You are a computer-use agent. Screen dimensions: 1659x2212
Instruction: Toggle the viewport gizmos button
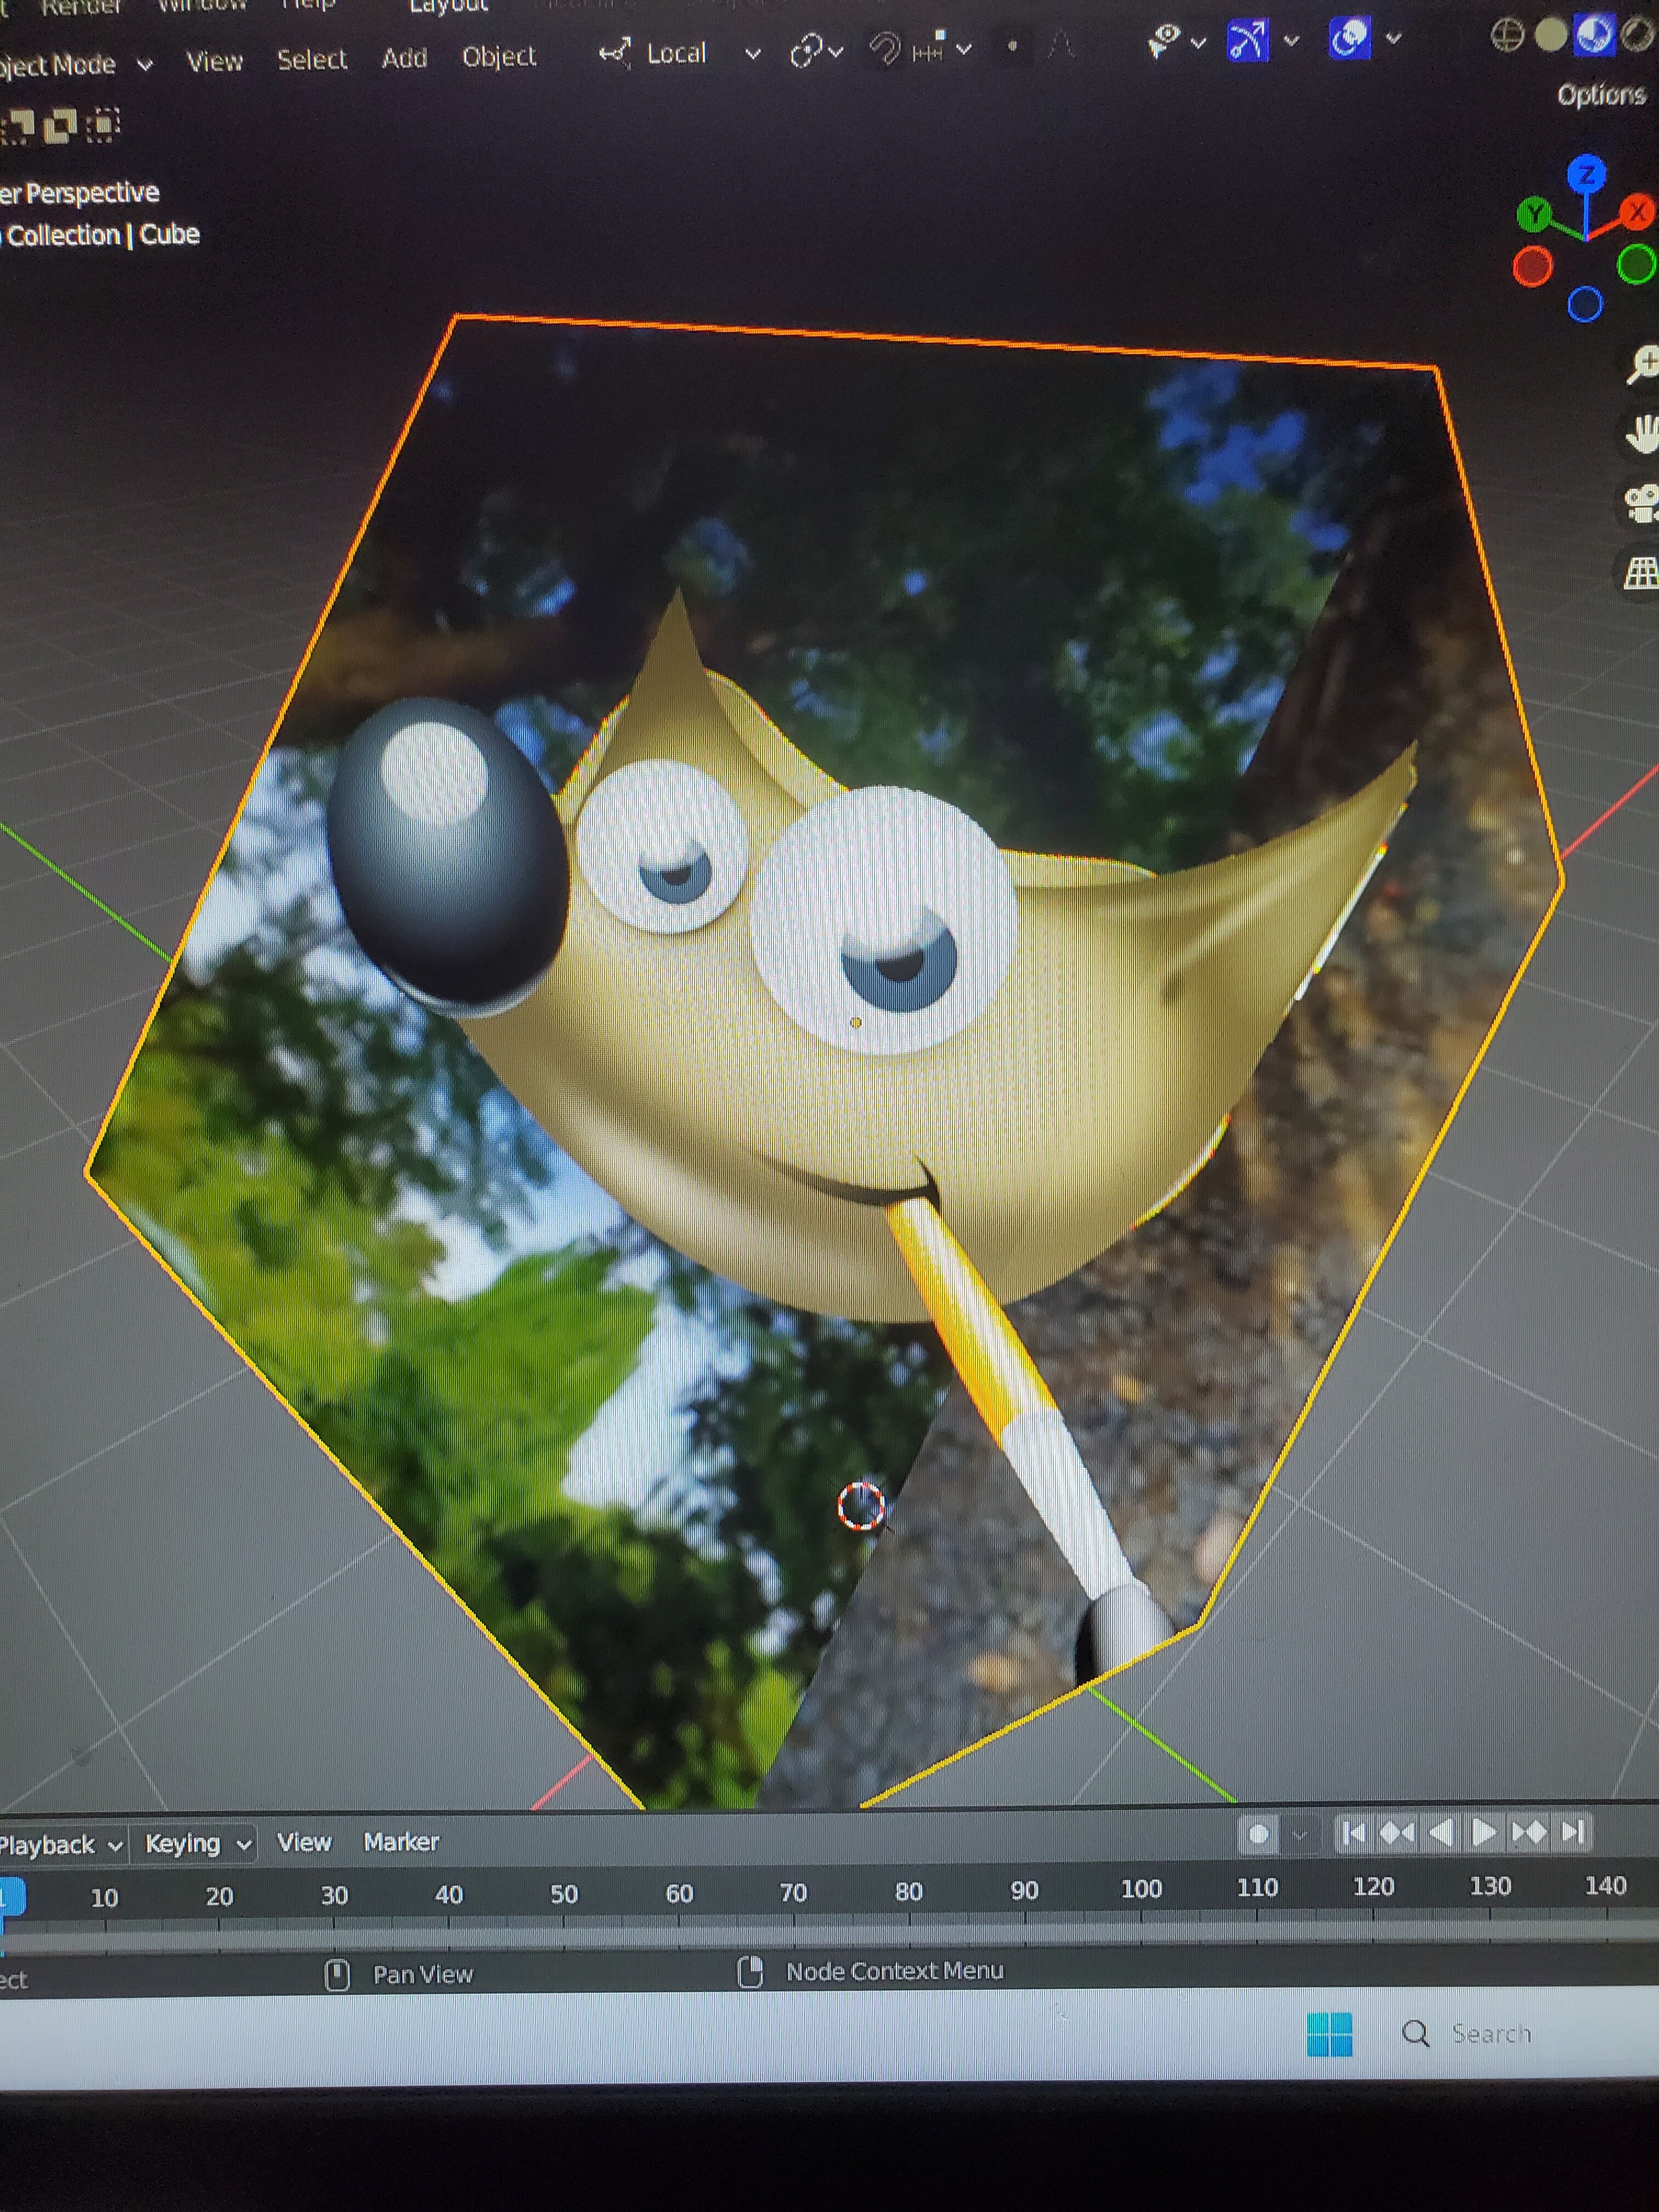[x=1247, y=41]
